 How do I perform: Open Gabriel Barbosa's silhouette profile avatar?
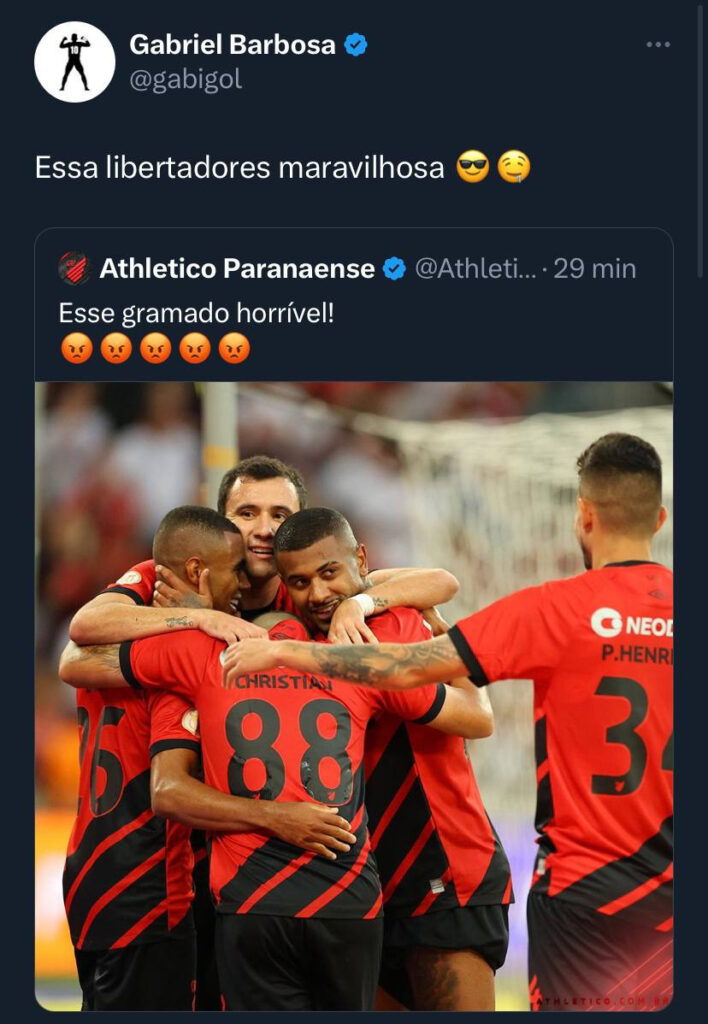coord(74,62)
